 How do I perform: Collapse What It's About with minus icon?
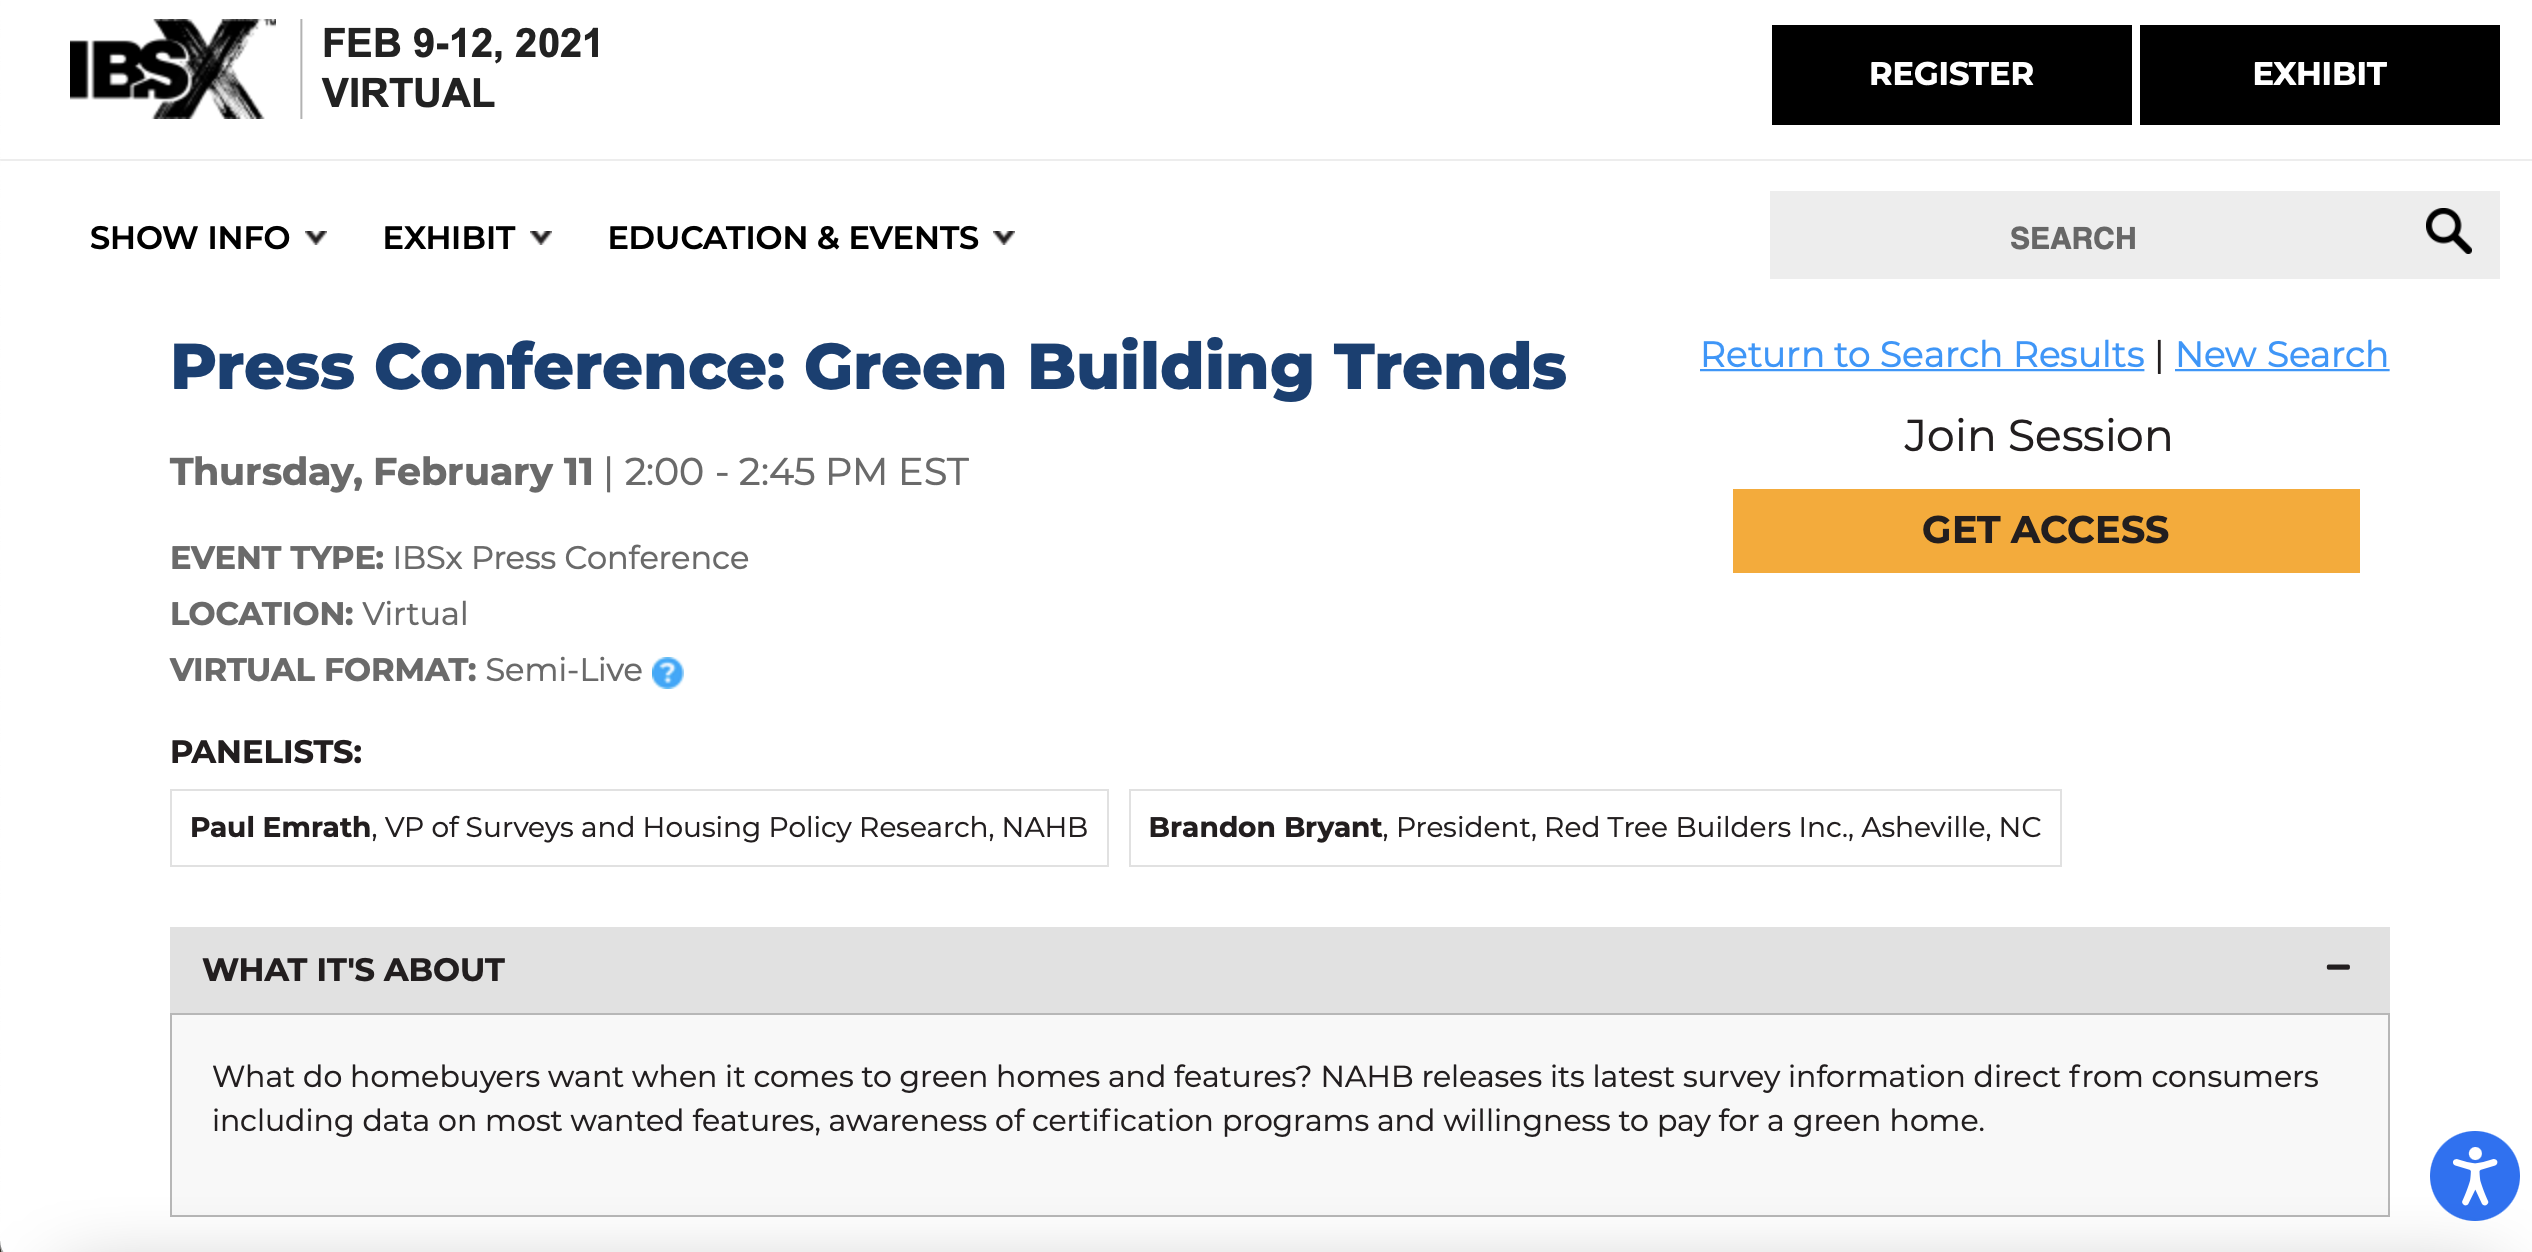click(x=2338, y=967)
